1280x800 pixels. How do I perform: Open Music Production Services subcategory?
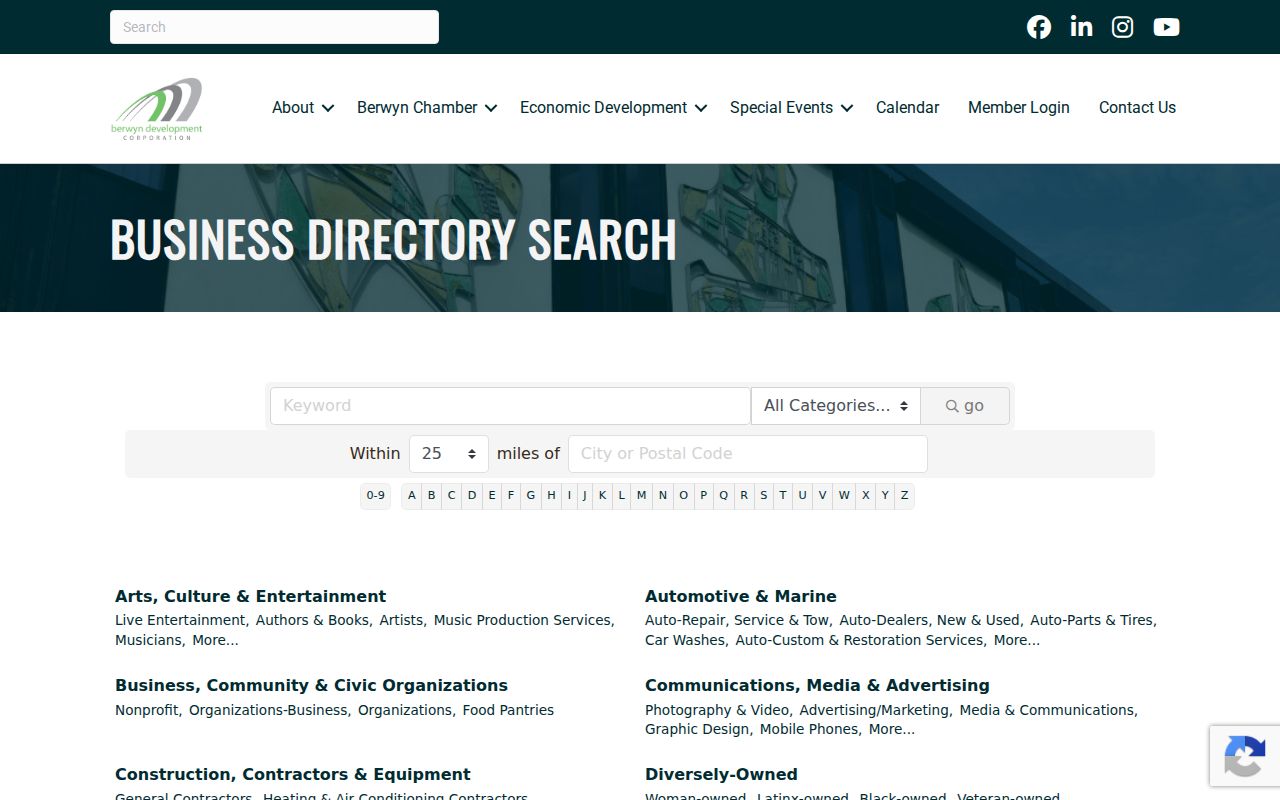pos(522,621)
